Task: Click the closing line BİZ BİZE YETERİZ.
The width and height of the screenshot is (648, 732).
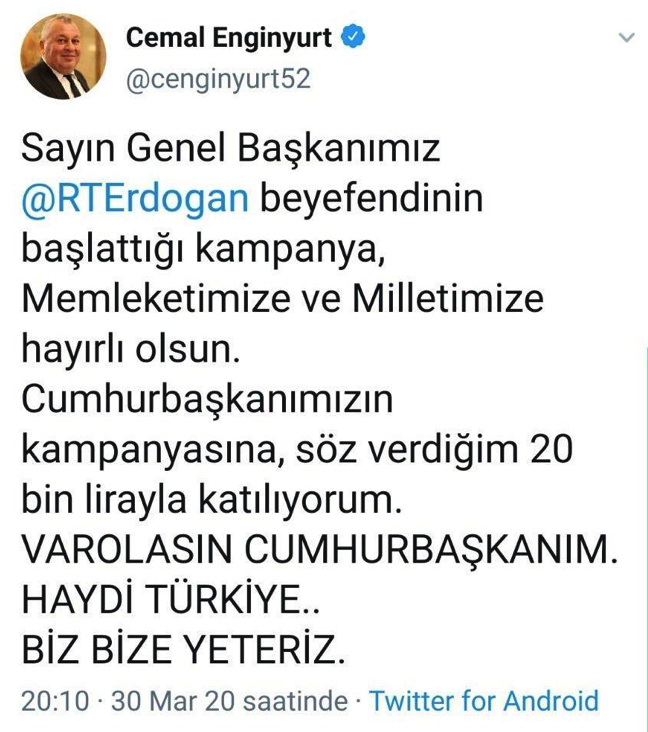Action: click(183, 649)
